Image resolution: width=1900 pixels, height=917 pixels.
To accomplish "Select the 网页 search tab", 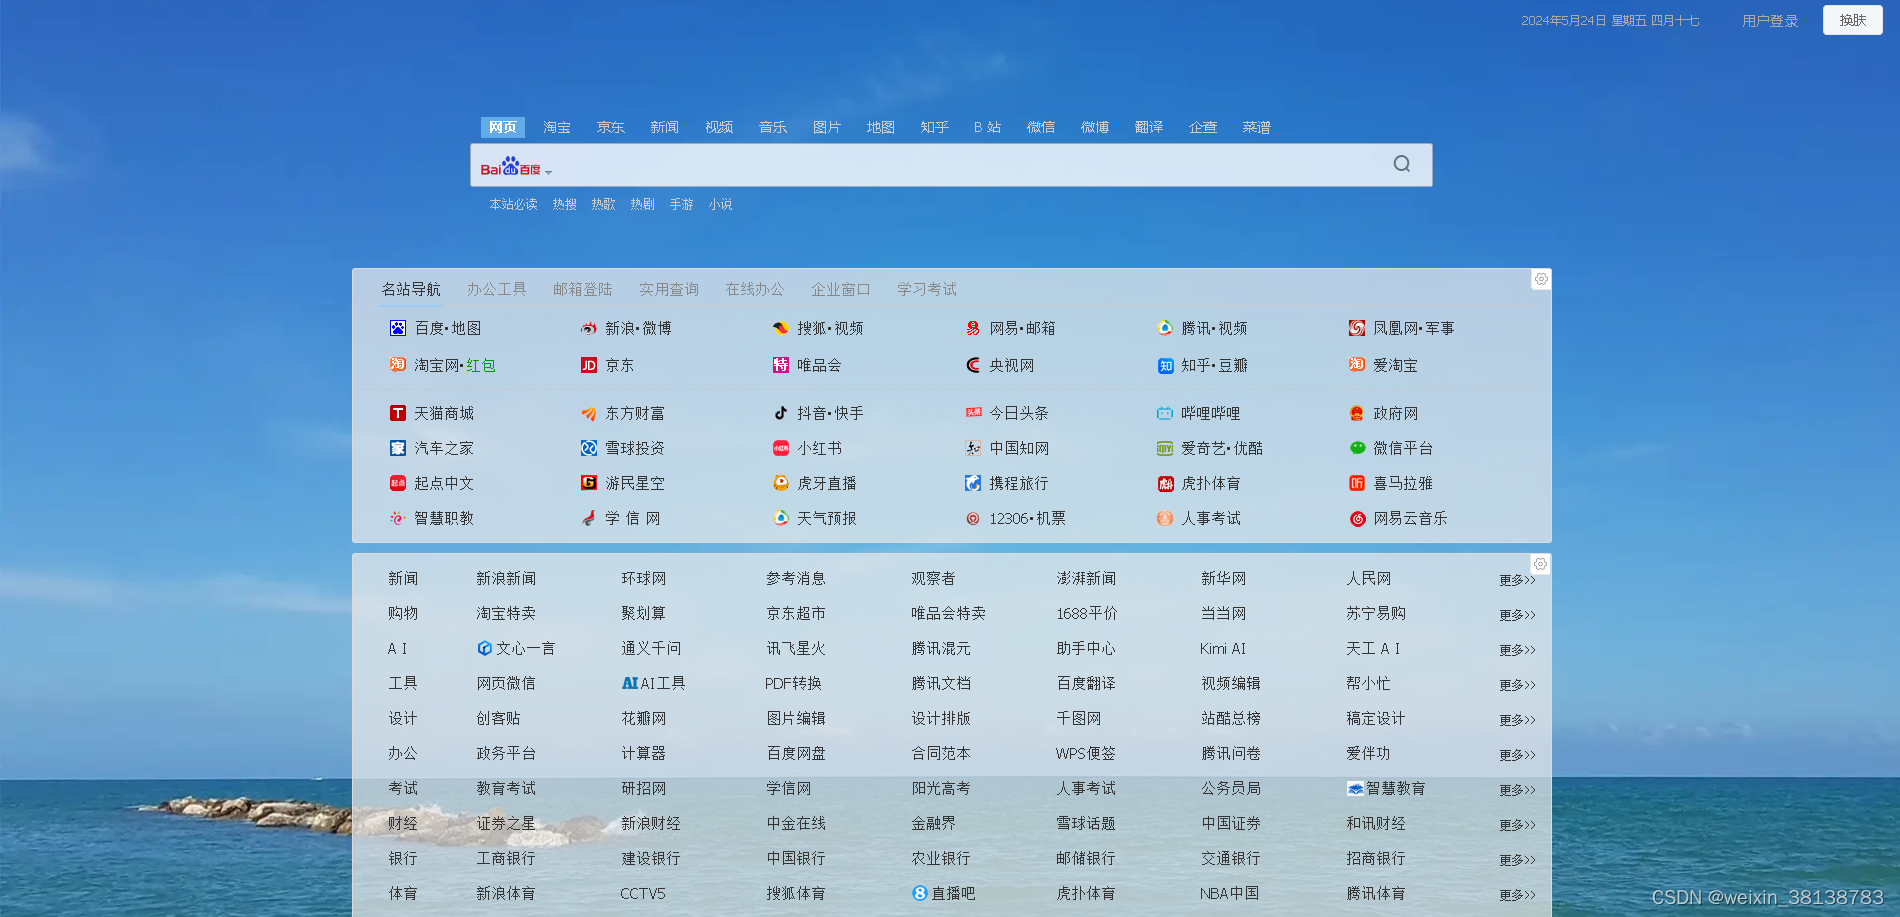I will 503,127.
